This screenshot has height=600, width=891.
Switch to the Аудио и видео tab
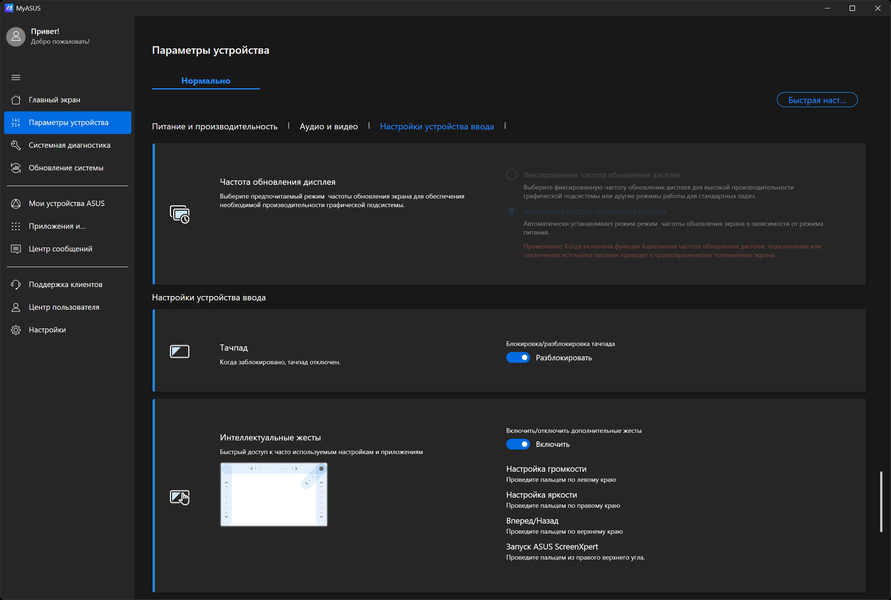coord(328,127)
